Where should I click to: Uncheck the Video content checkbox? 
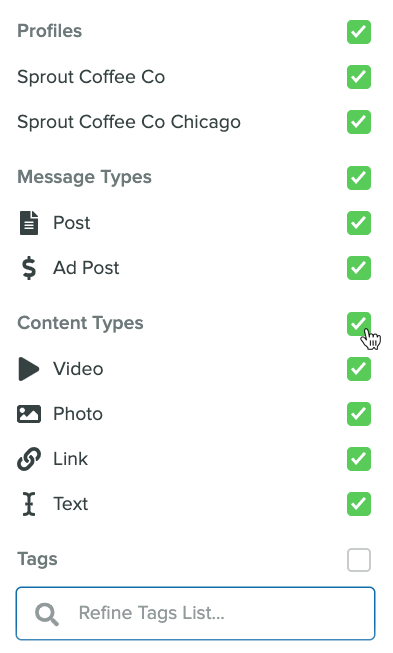tap(359, 369)
